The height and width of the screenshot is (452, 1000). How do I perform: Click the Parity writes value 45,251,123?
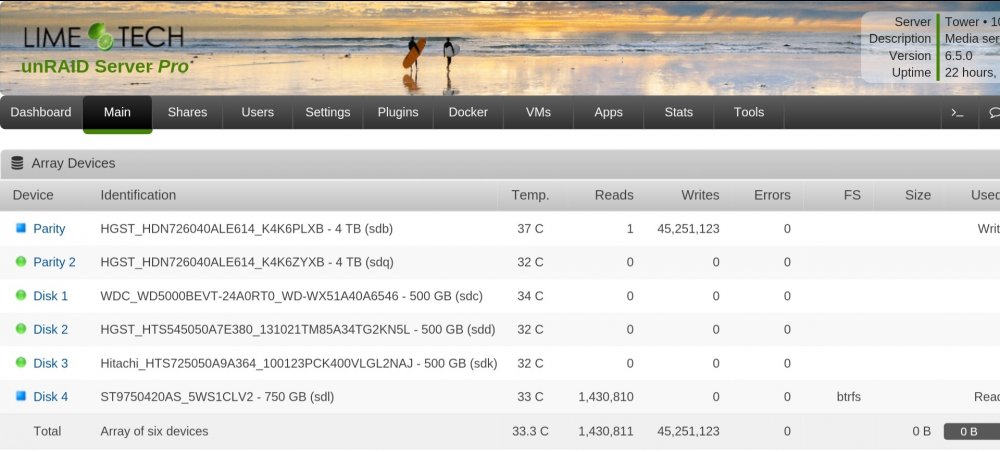[688, 228]
